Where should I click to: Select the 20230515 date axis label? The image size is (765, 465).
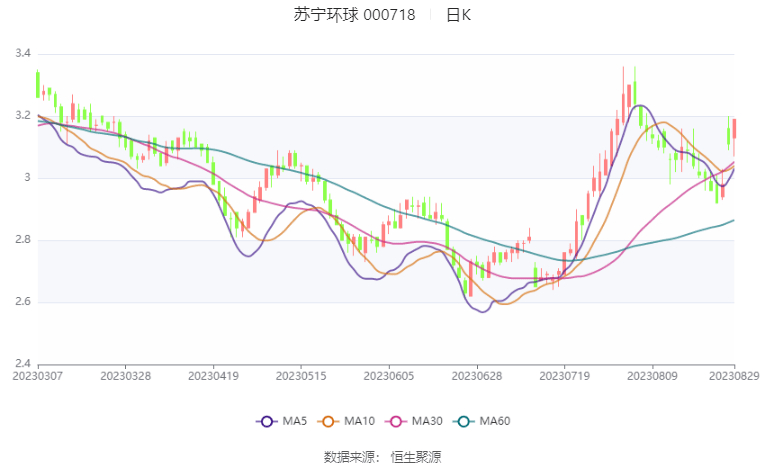[300, 375]
